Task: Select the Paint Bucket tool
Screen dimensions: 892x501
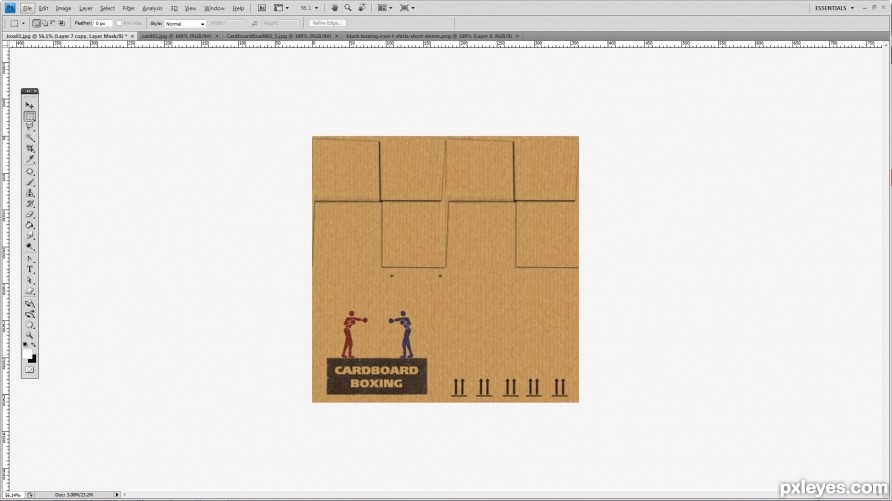Action: tap(30, 225)
